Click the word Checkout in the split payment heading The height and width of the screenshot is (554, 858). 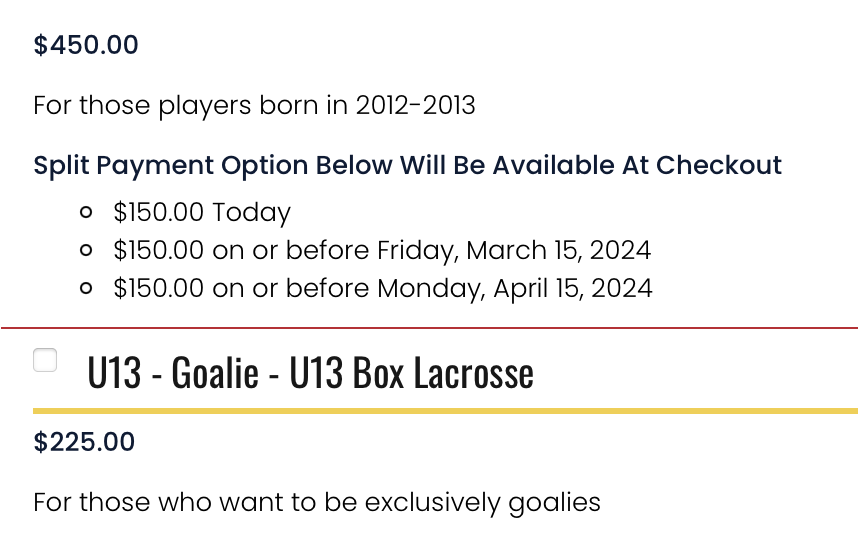pyautogui.click(x=719, y=165)
